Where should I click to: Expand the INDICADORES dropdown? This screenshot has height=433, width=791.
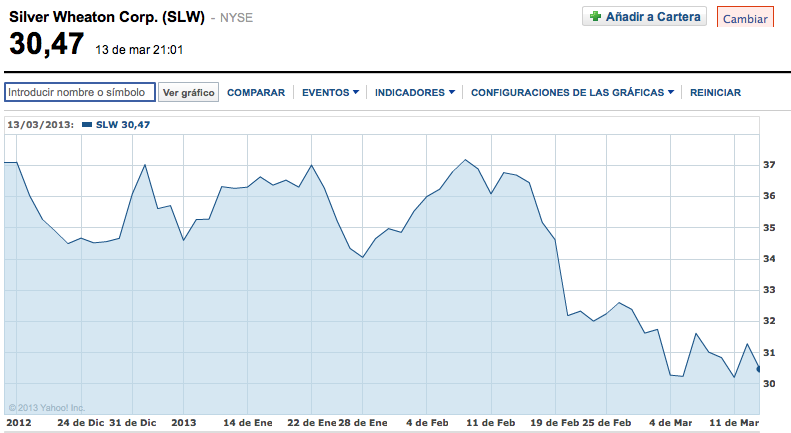415,93
